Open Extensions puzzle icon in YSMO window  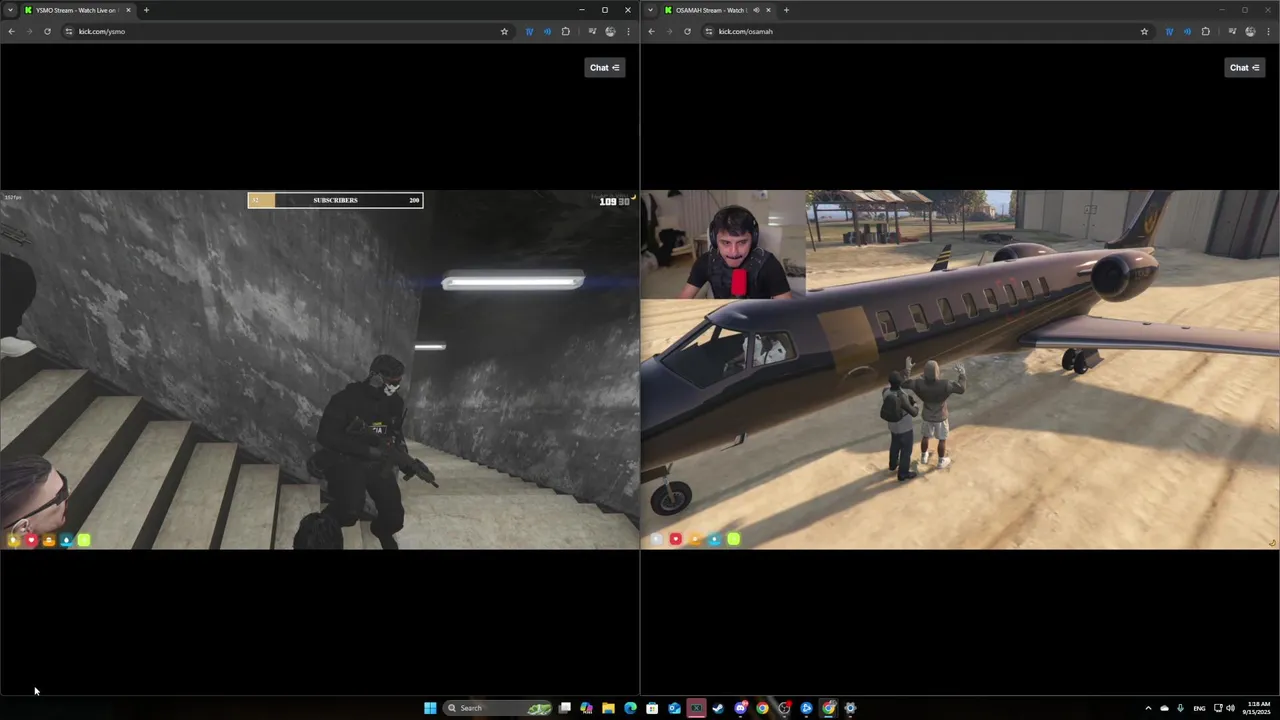coord(565,31)
